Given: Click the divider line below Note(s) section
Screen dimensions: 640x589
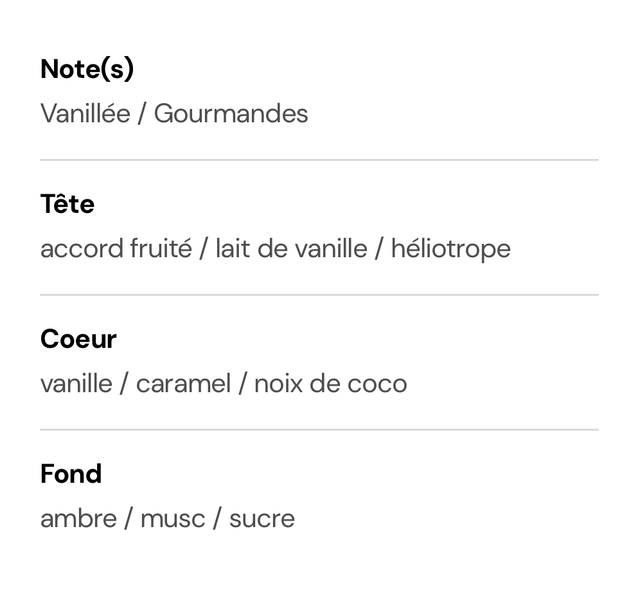Looking at the screenshot, I should click(319, 160).
